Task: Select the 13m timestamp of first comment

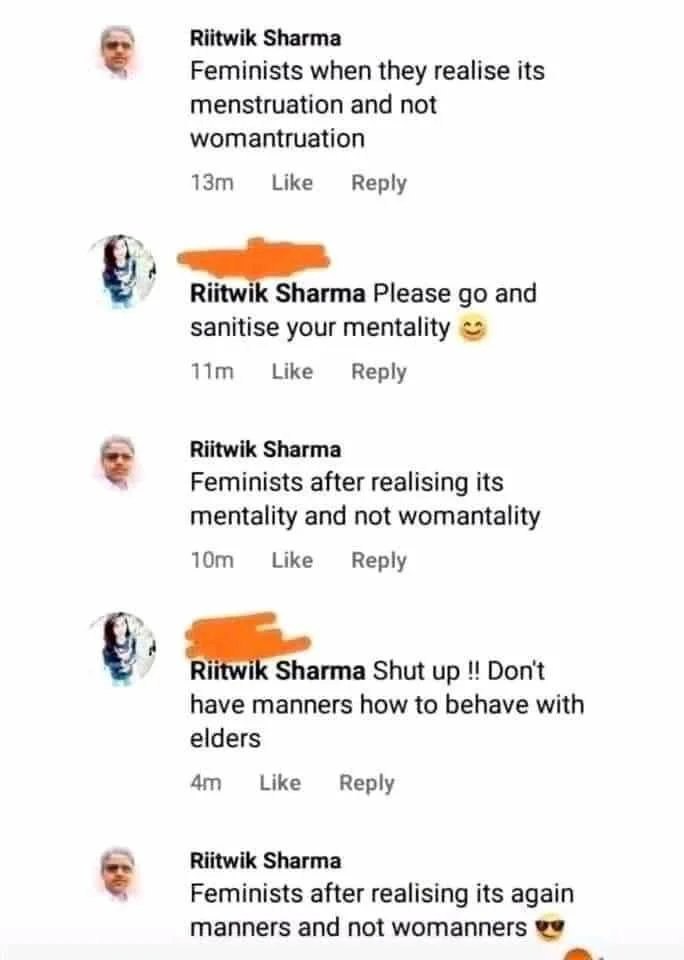Action: click(x=212, y=182)
